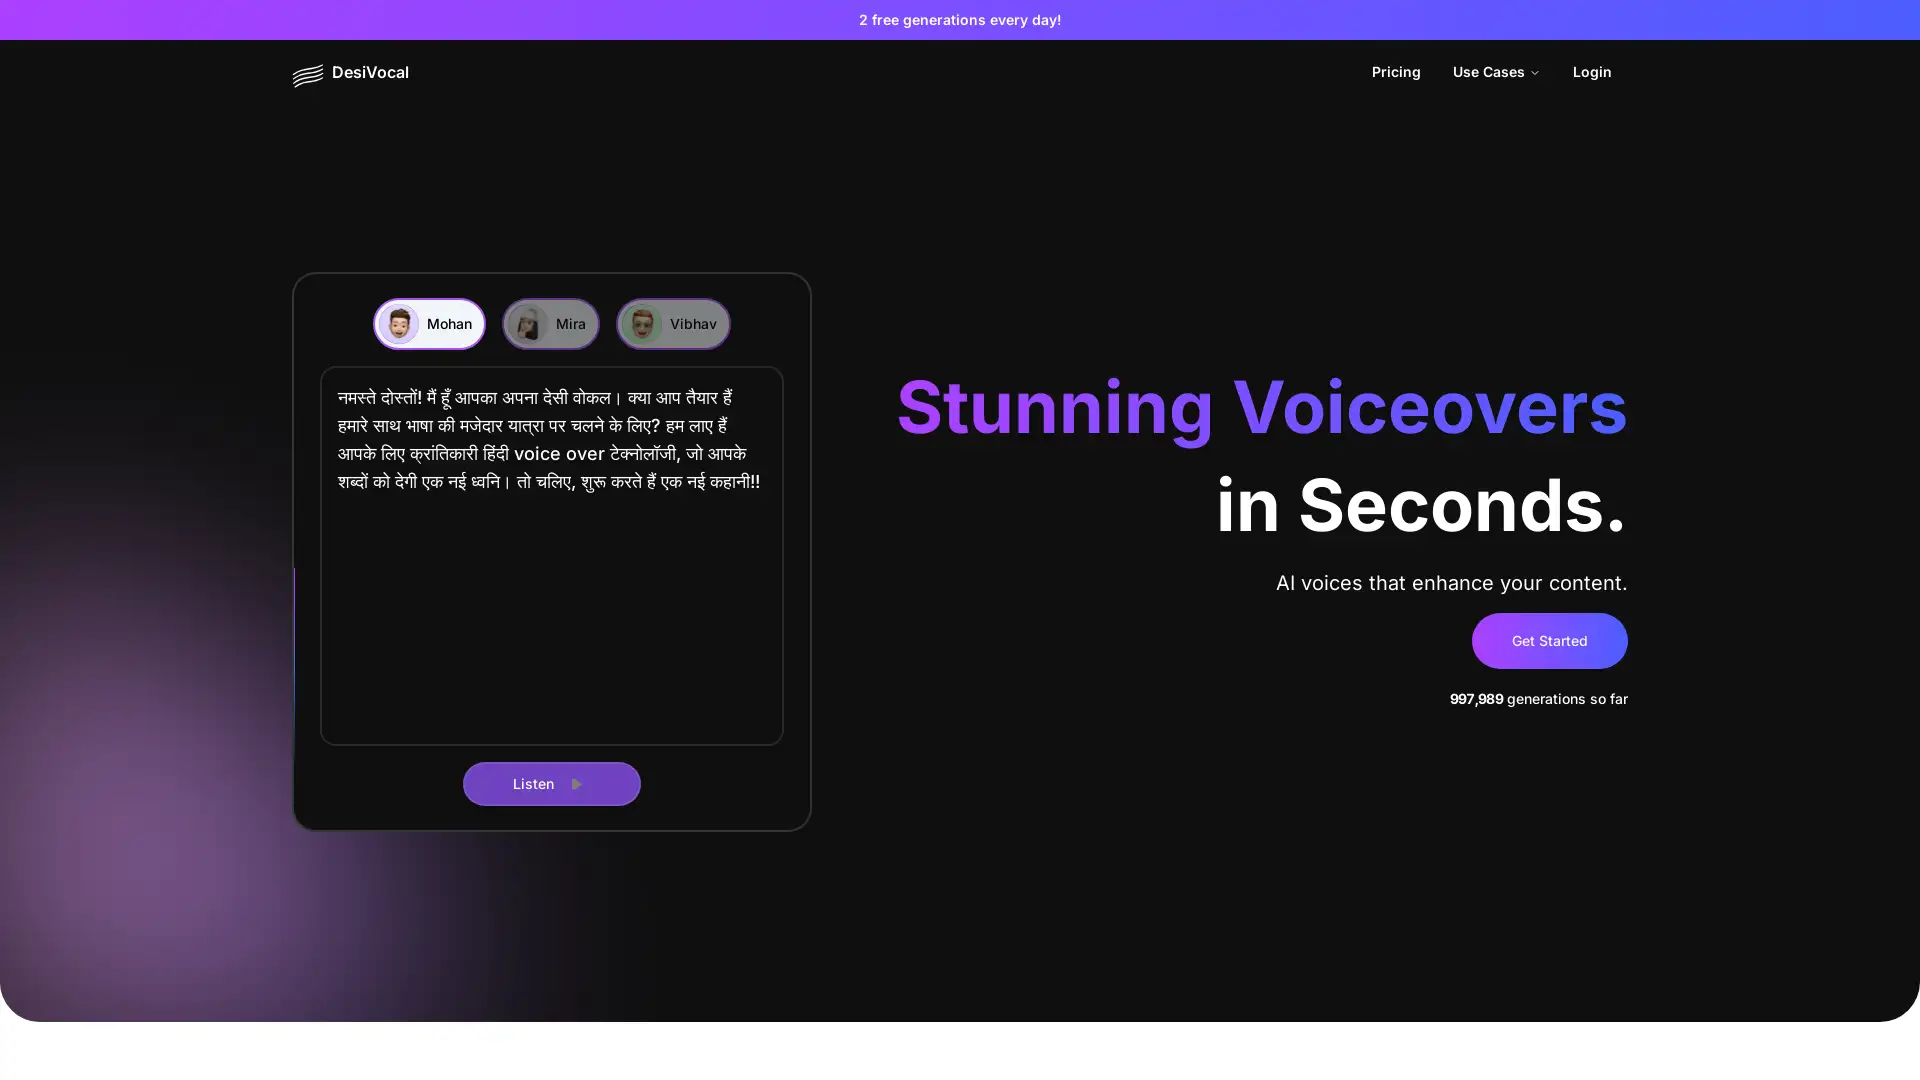Click the Vibhav voice avatar icon
Viewport: 1920px width, 1080px height.
(640, 323)
